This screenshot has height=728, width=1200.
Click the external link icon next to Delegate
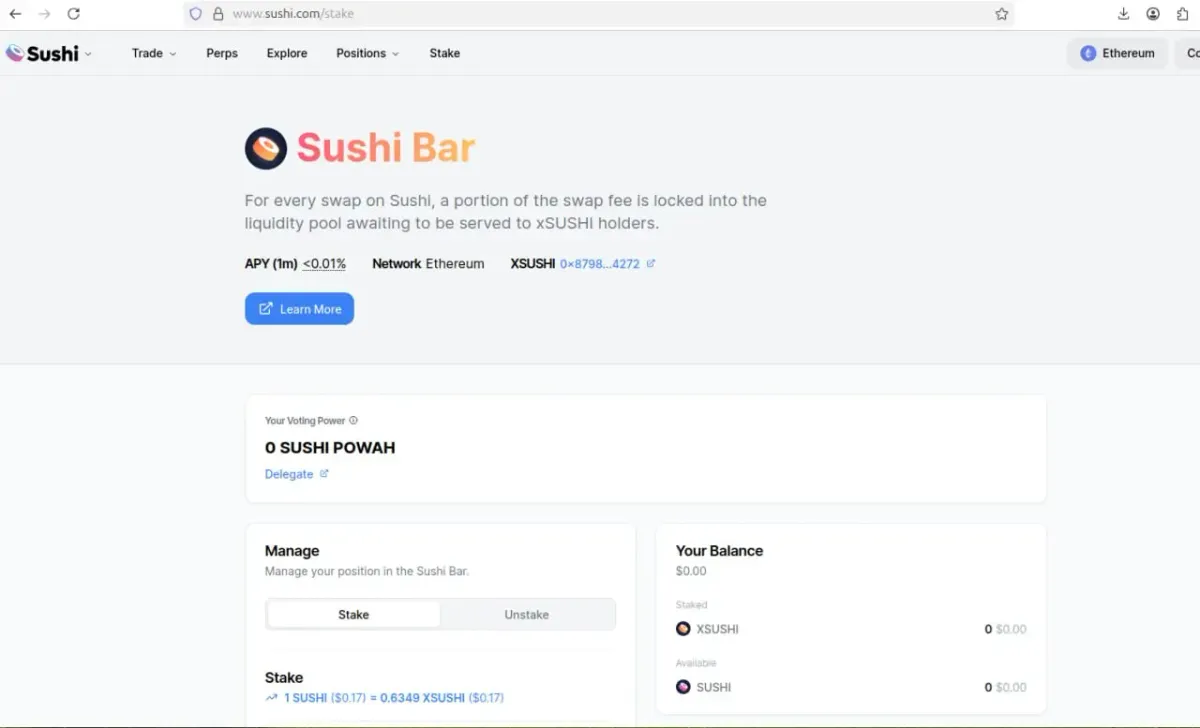(323, 474)
